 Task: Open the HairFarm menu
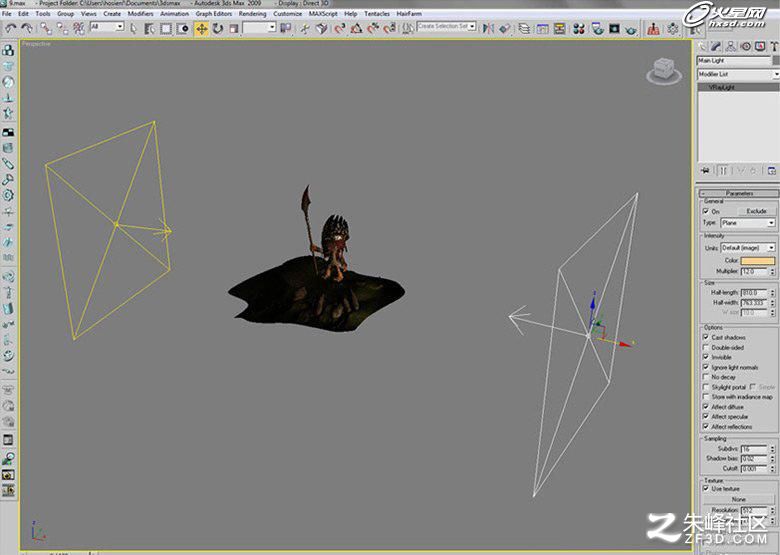click(409, 14)
